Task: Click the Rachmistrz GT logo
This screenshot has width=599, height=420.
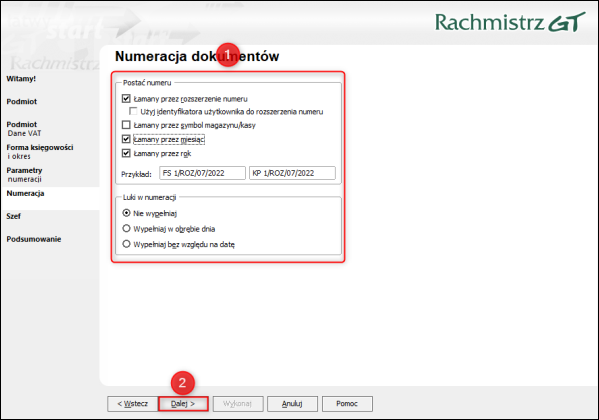Action: (x=510, y=22)
